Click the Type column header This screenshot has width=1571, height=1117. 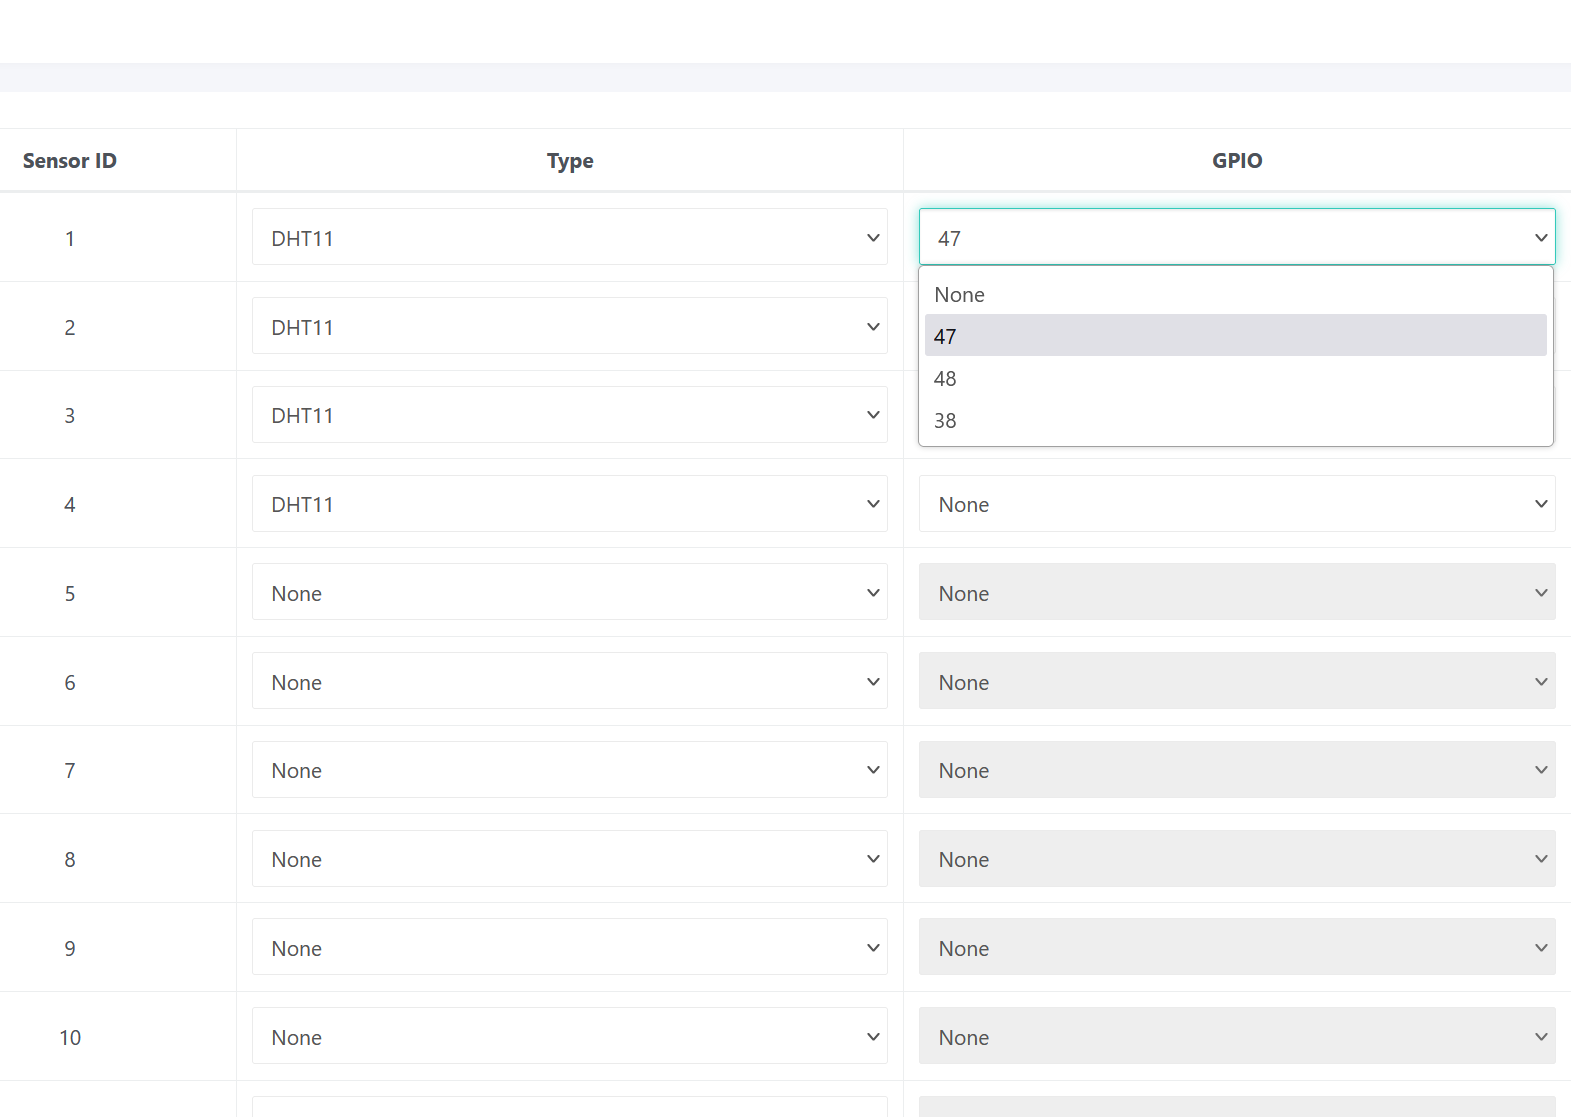pyautogui.click(x=570, y=161)
